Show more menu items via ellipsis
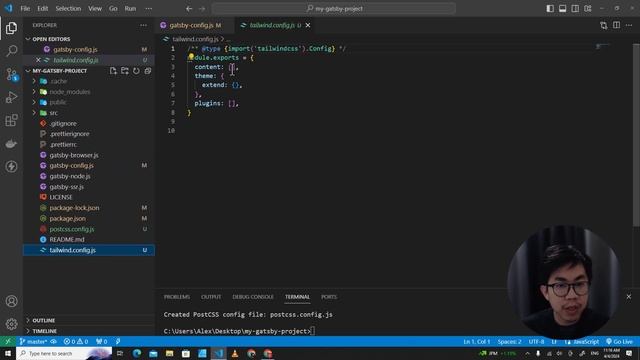Screen dimensions: 640x360 point(149,9)
